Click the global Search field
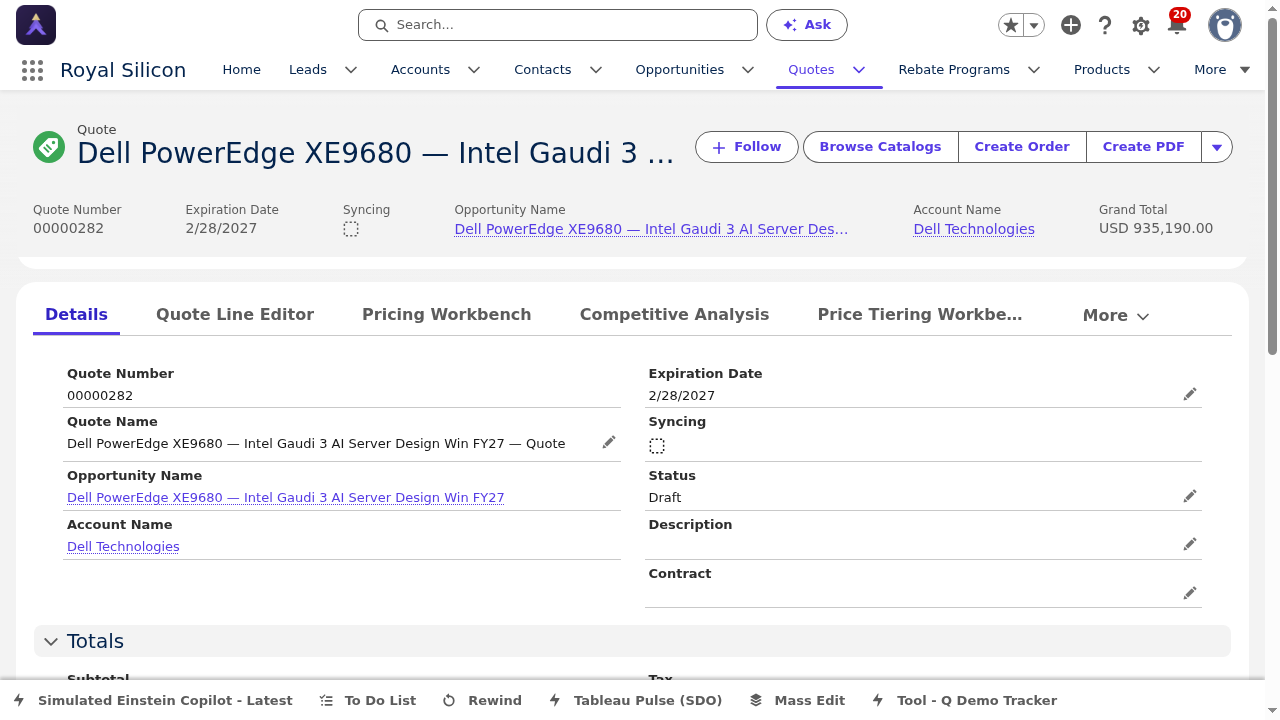Screen dimensions: 1280x720 (x=558, y=25)
